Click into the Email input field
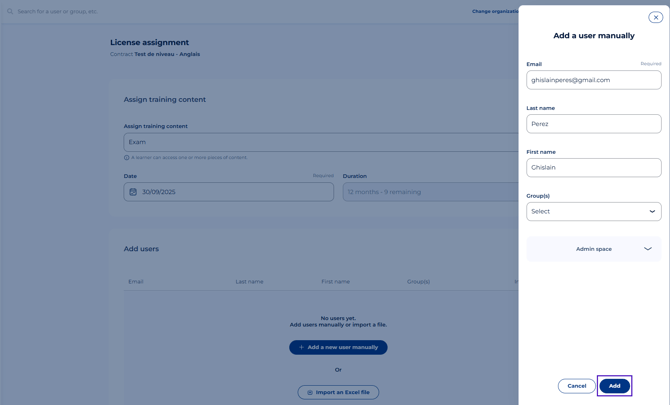The height and width of the screenshot is (405, 670). 593,80
